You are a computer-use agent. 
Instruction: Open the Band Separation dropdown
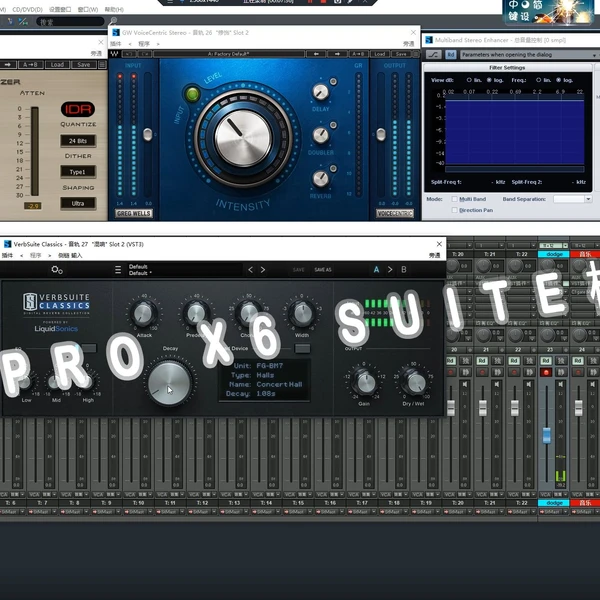pyautogui.click(x=572, y=199)
